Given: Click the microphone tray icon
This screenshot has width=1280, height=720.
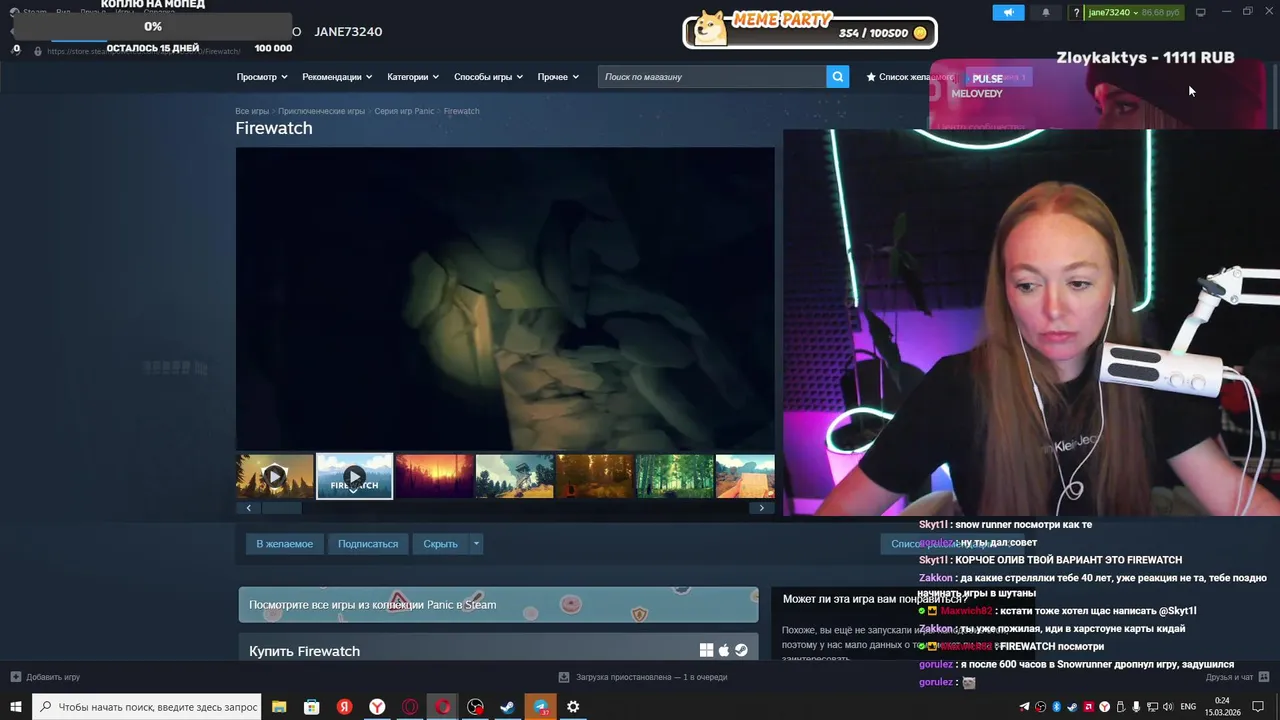Looking at the screenshot, I should tap(1136, 707).
